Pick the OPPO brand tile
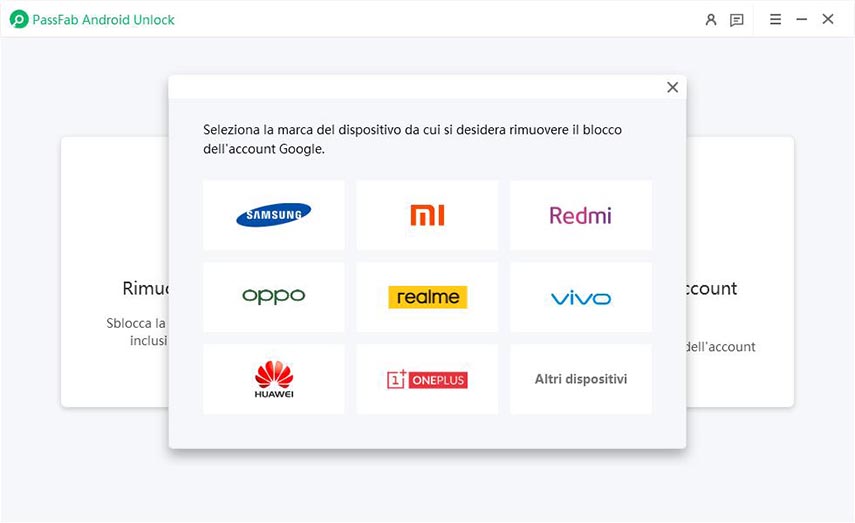The height and width of the screenshot is (523, 855). 273,297
